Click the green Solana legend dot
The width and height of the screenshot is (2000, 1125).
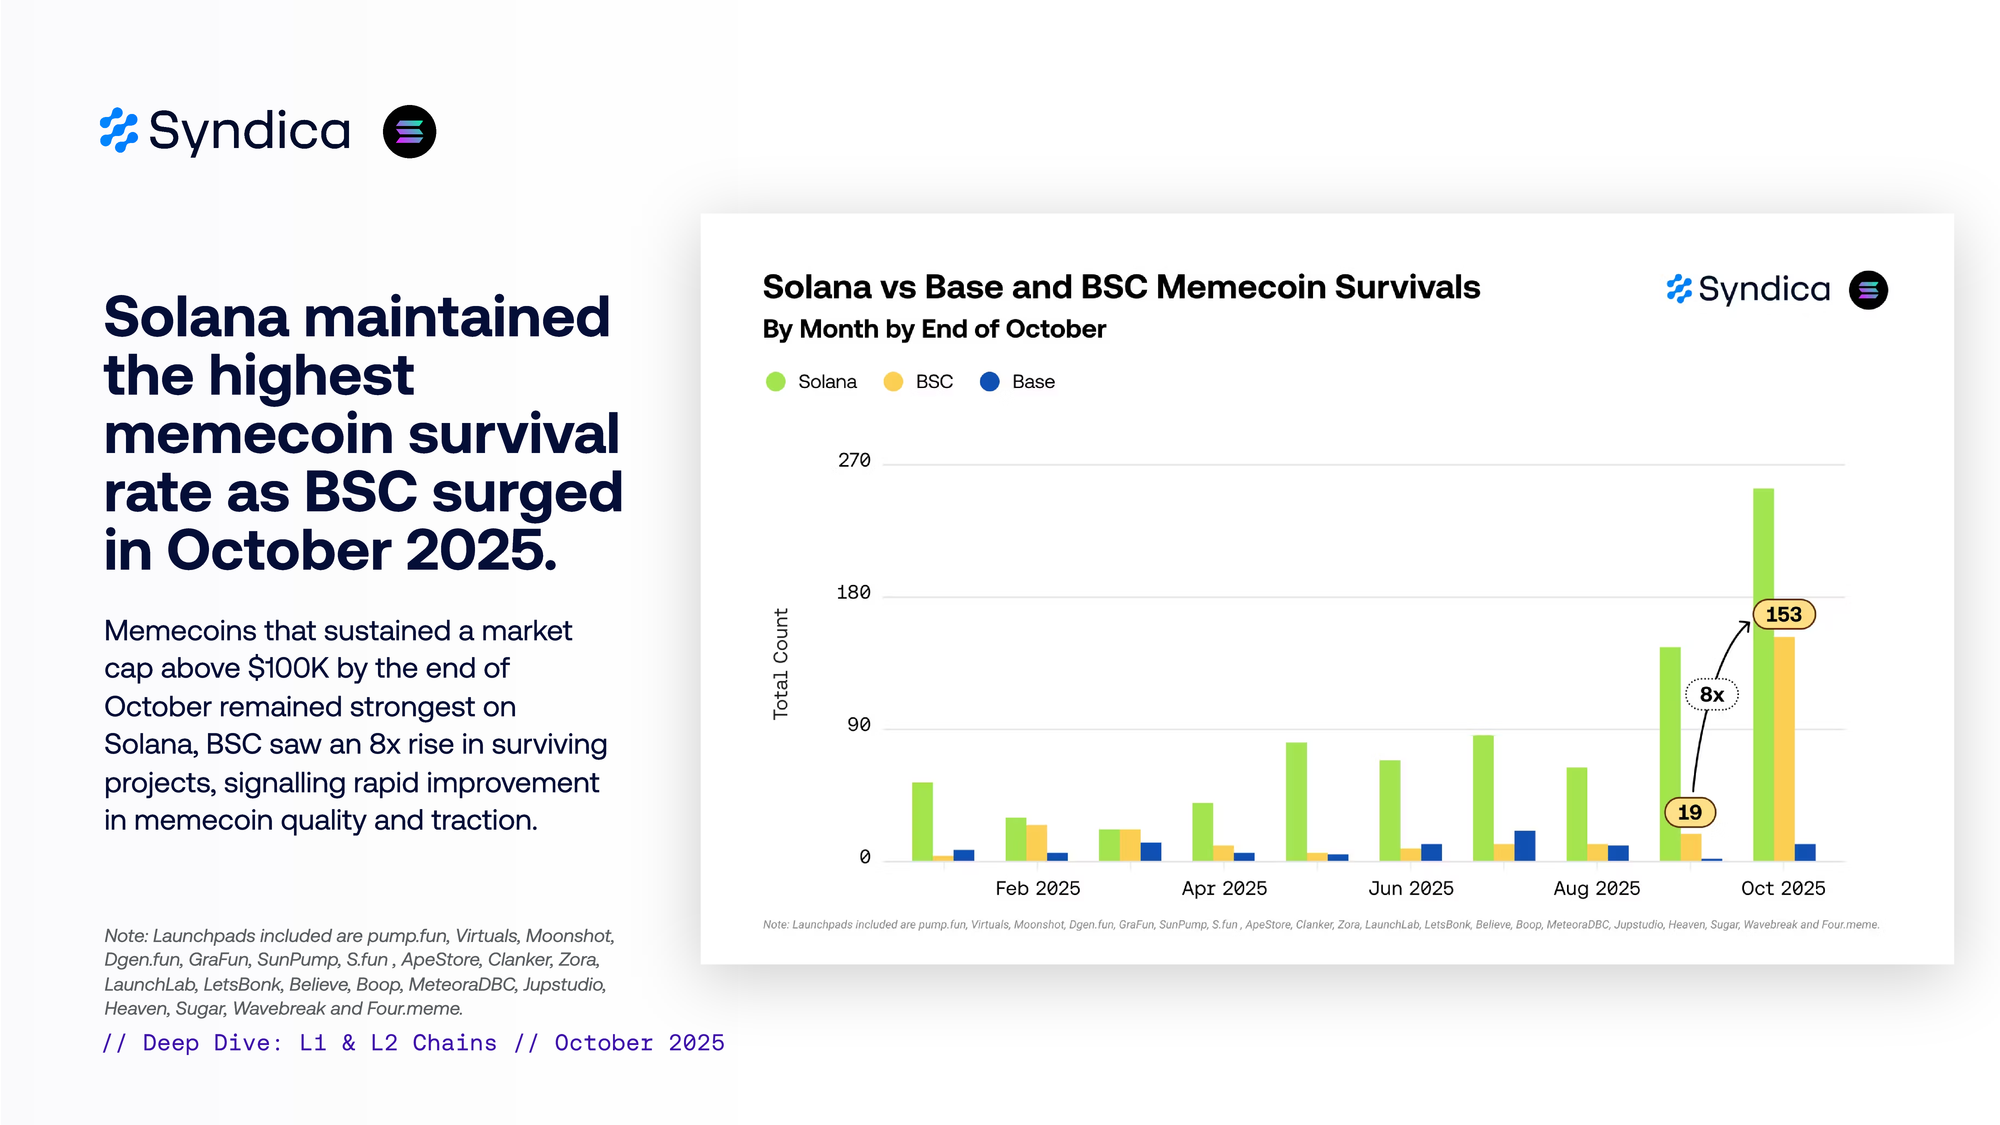coord(775,382)
